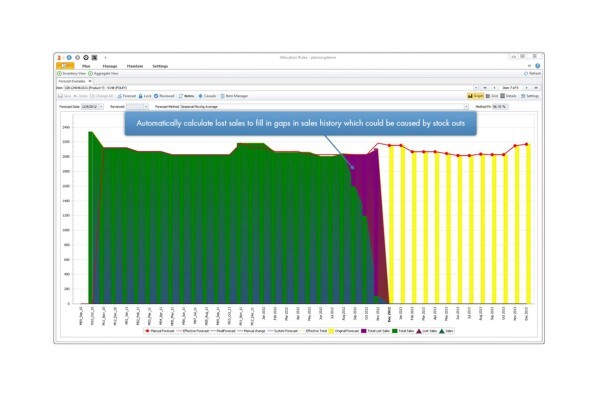Click the Lock padlock button
The height and width of the screenshot is (400, 600).
pos(145,96)
